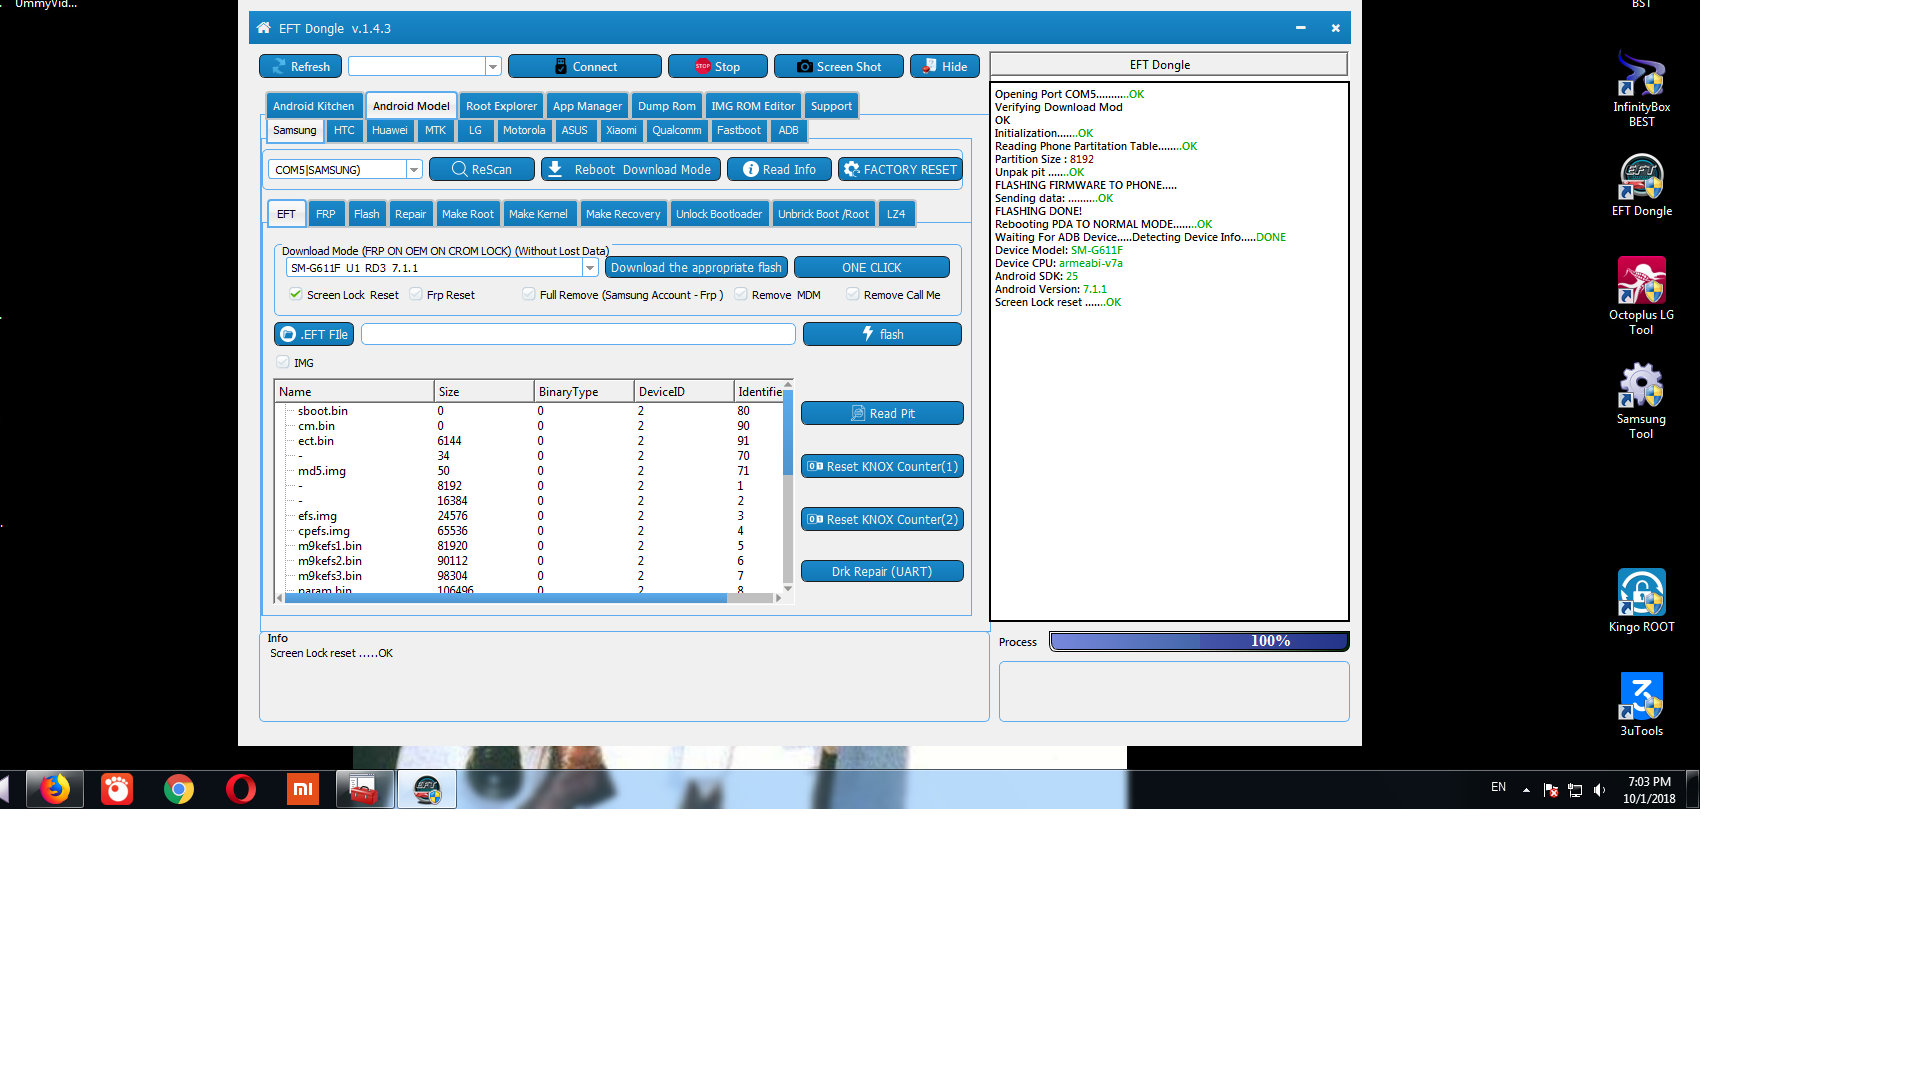Toggle Remove MDM checkbox
The image size is (1920, 1080).
coord(741,294)
